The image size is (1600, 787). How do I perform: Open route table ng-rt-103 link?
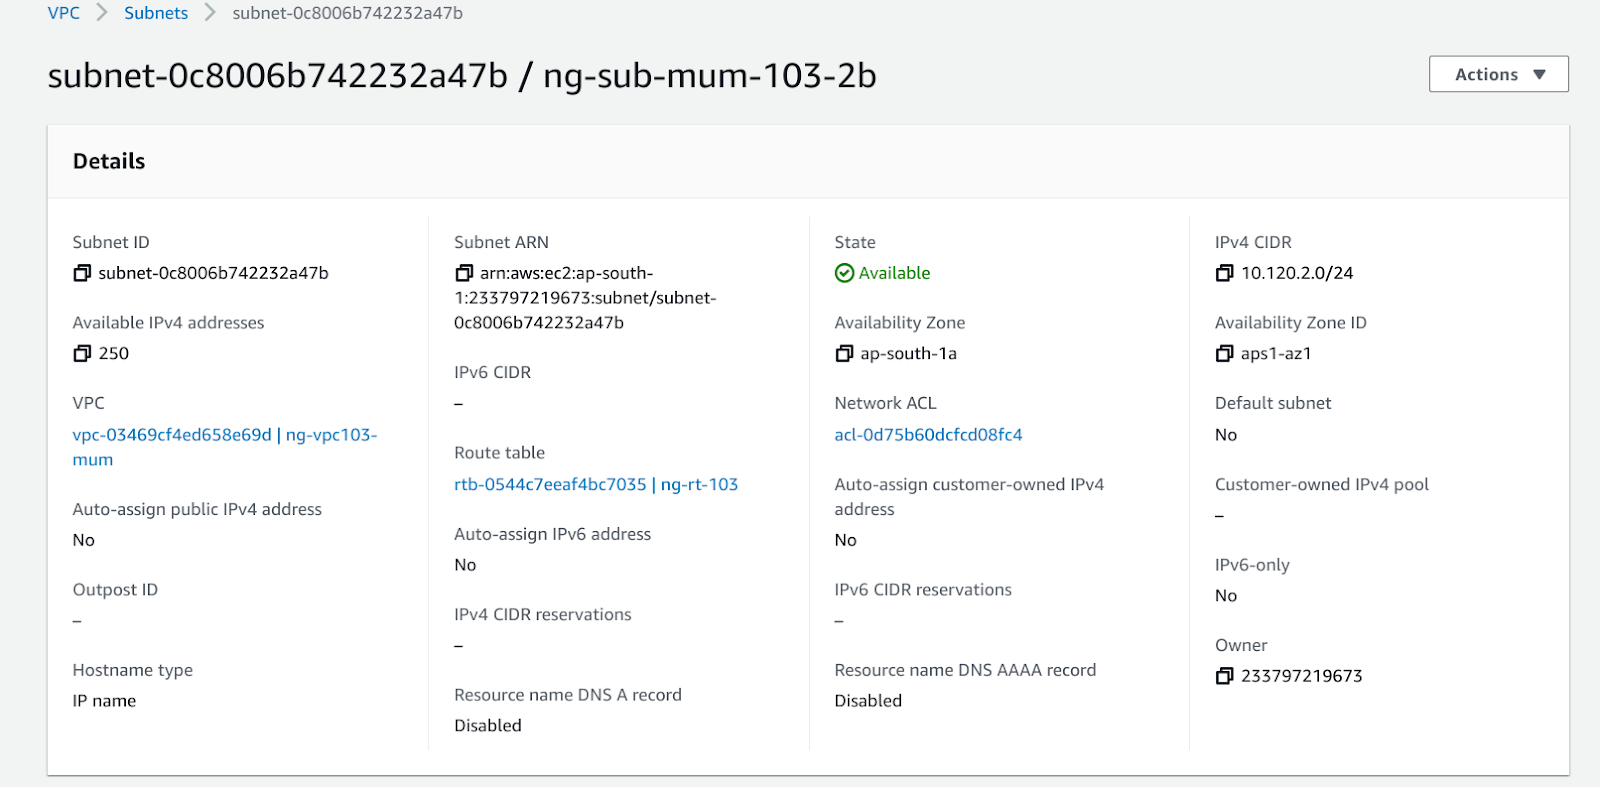pyautogui.click(x=596, y=484)
